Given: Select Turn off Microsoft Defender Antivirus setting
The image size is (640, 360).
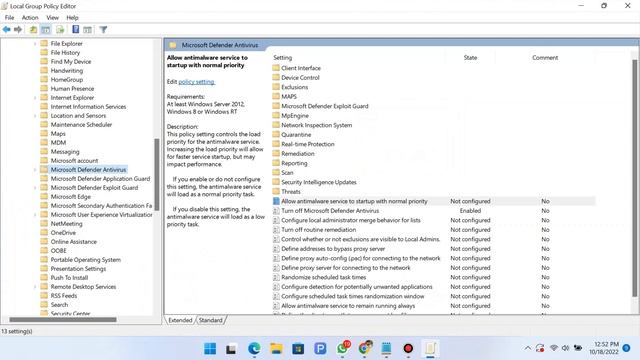Looking at the screenshot, I should click(330, 211).
